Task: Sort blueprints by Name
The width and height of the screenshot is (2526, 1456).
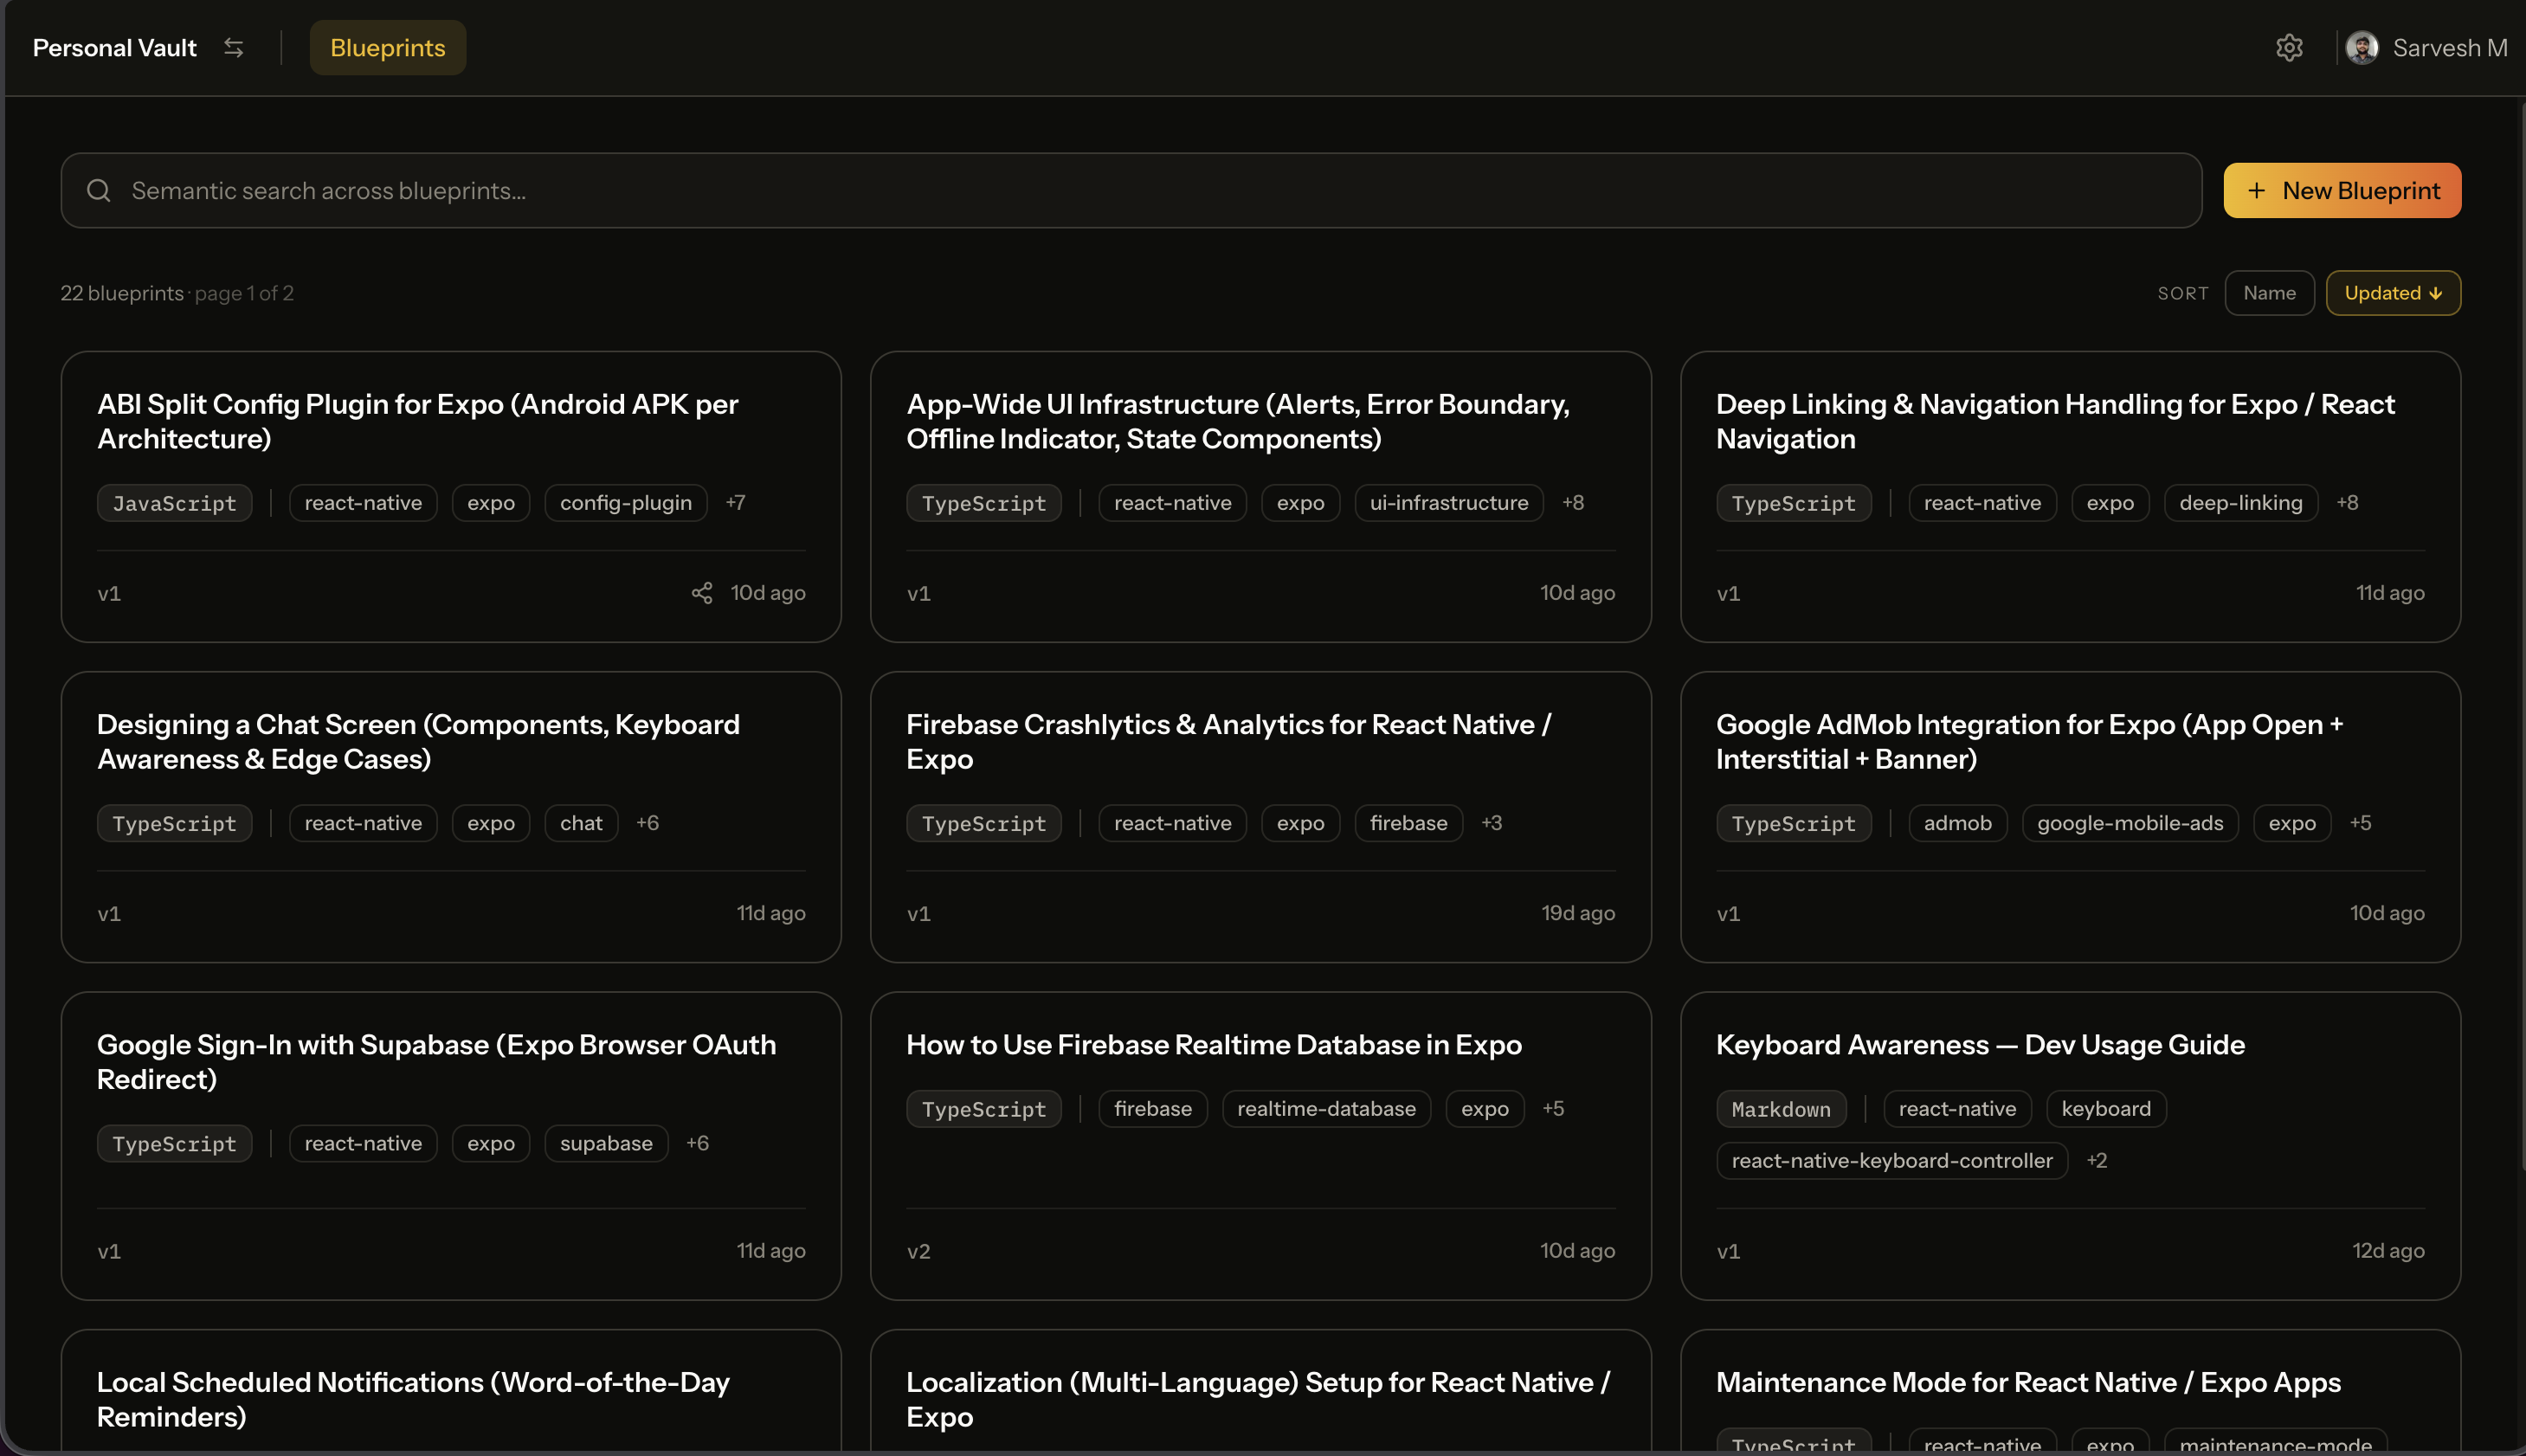Action: coord(2269,293)
